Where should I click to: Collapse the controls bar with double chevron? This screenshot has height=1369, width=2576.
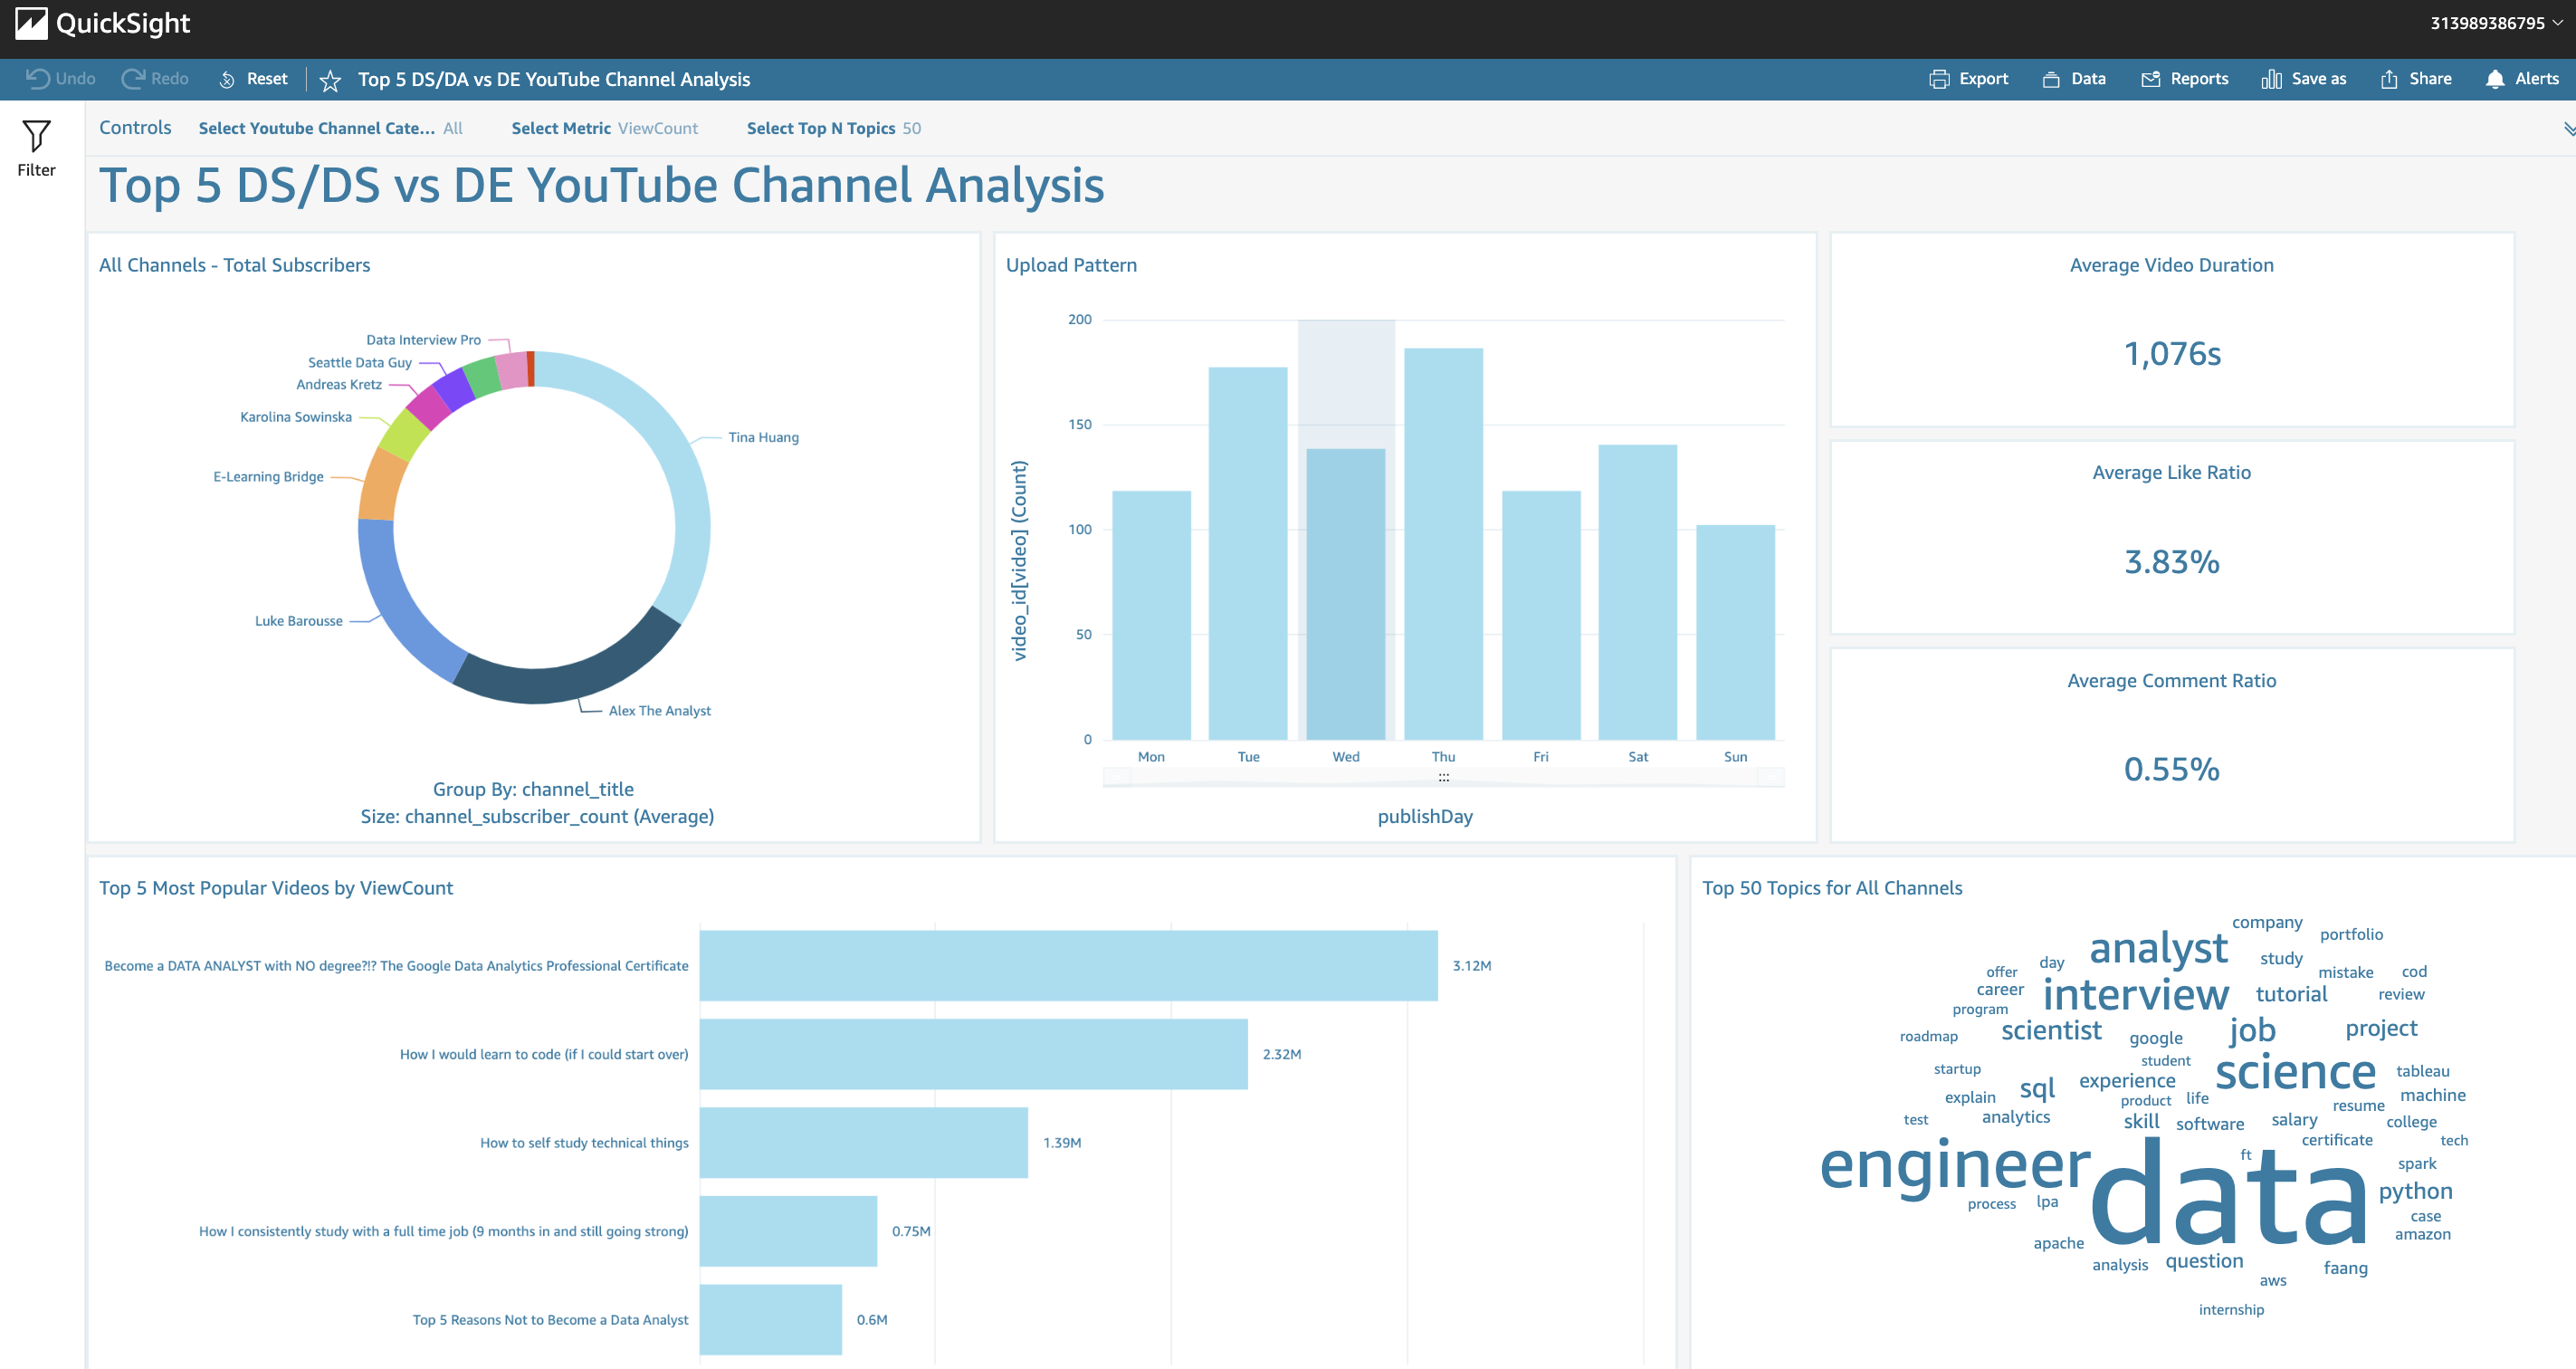tap(2568, 127)
